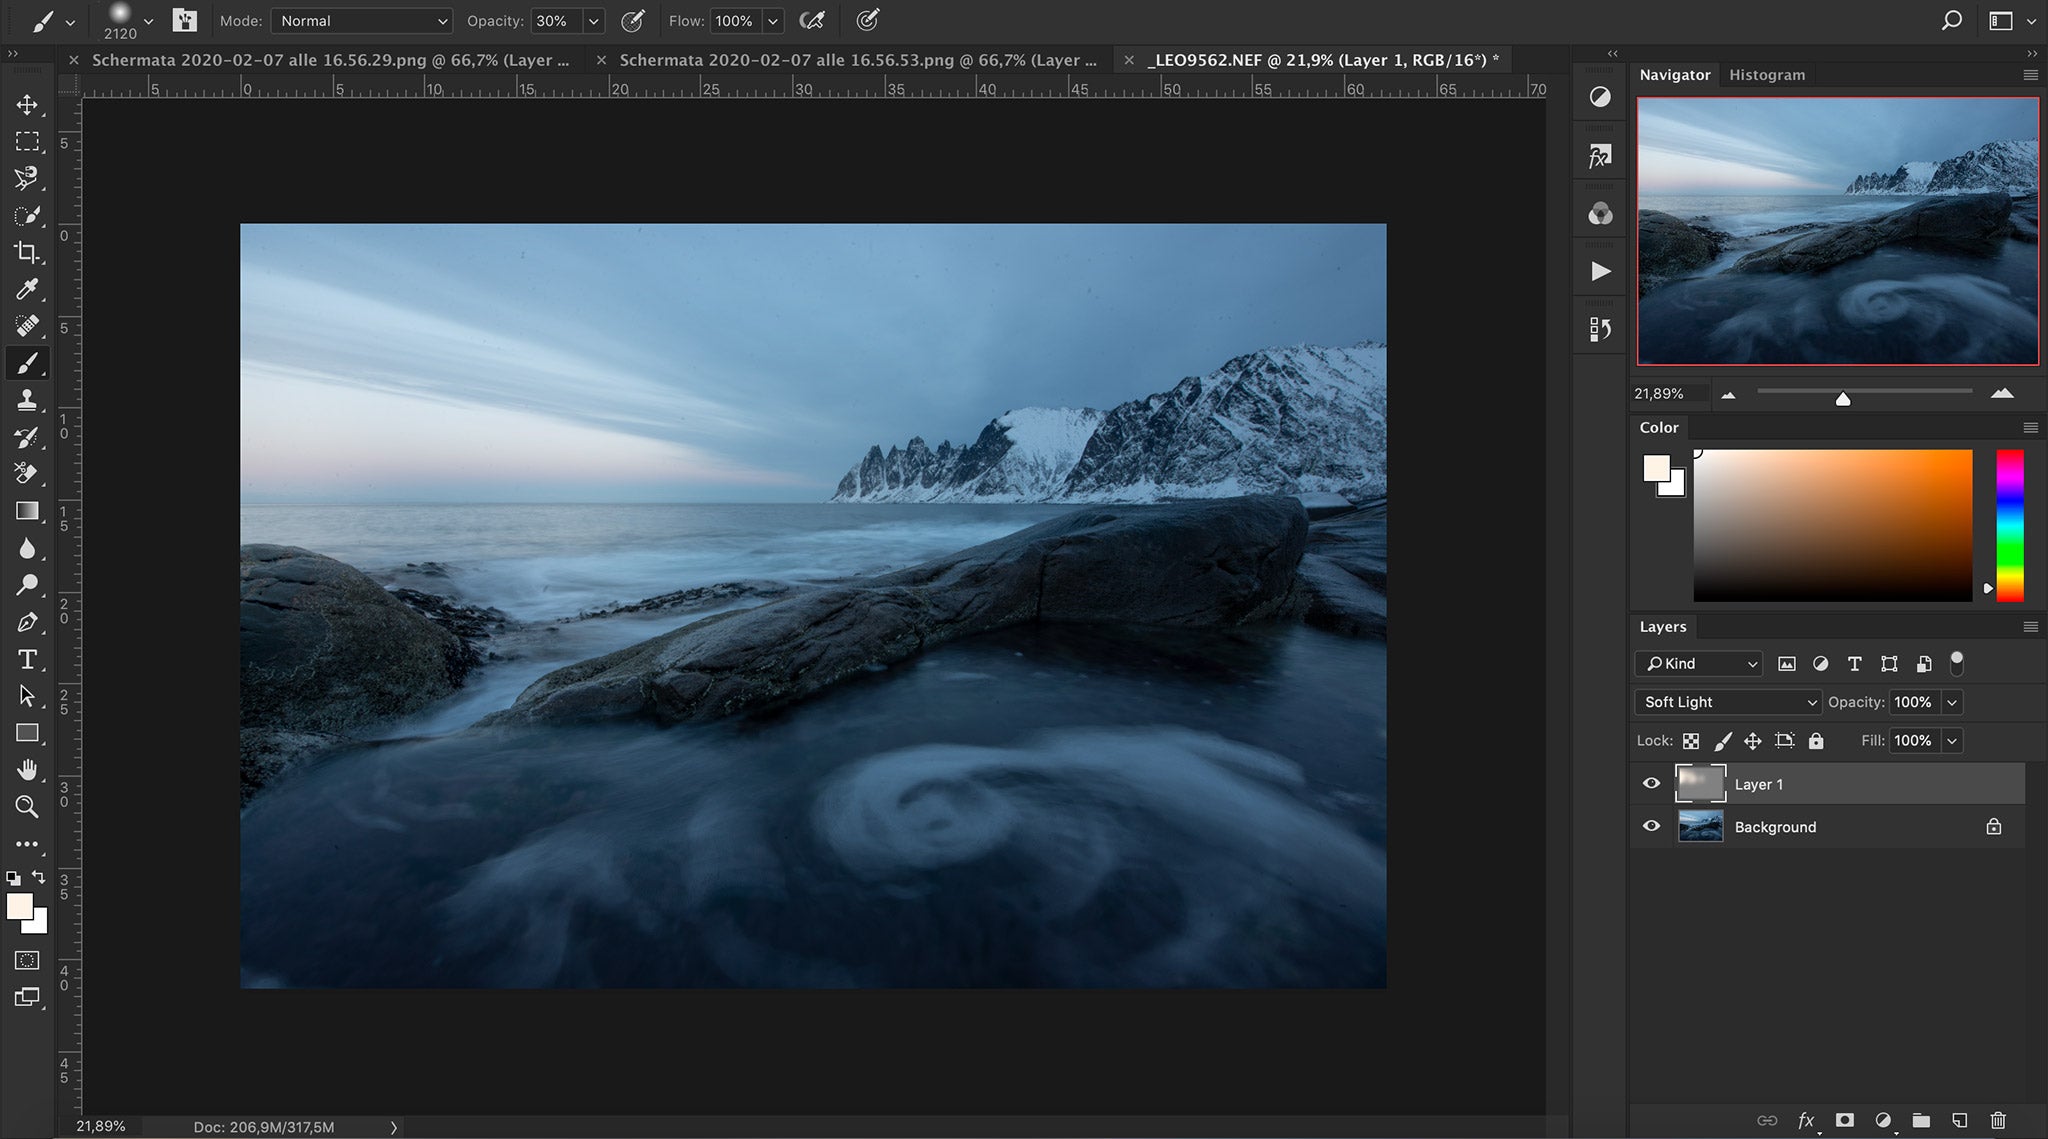Screen dimensions: 2048x1139
Task: Select the Move tool
Action: pyautogui.click(x=27, y=105)
